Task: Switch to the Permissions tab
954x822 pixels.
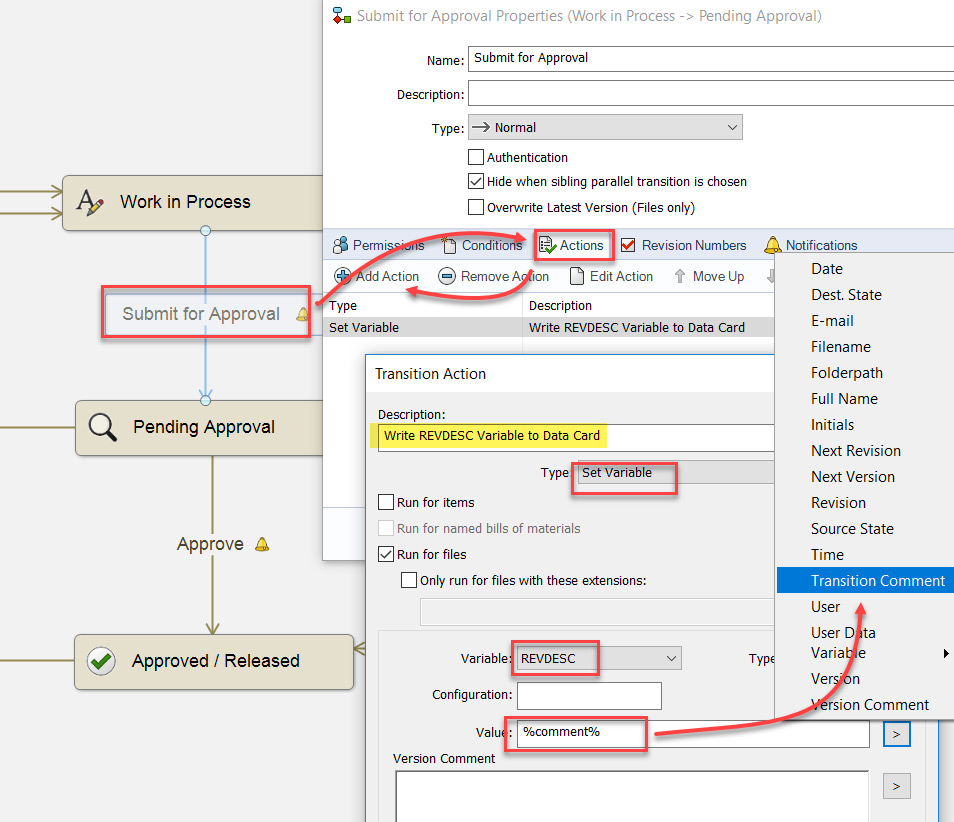Action: pyautogui.click(x=378, y=245)
